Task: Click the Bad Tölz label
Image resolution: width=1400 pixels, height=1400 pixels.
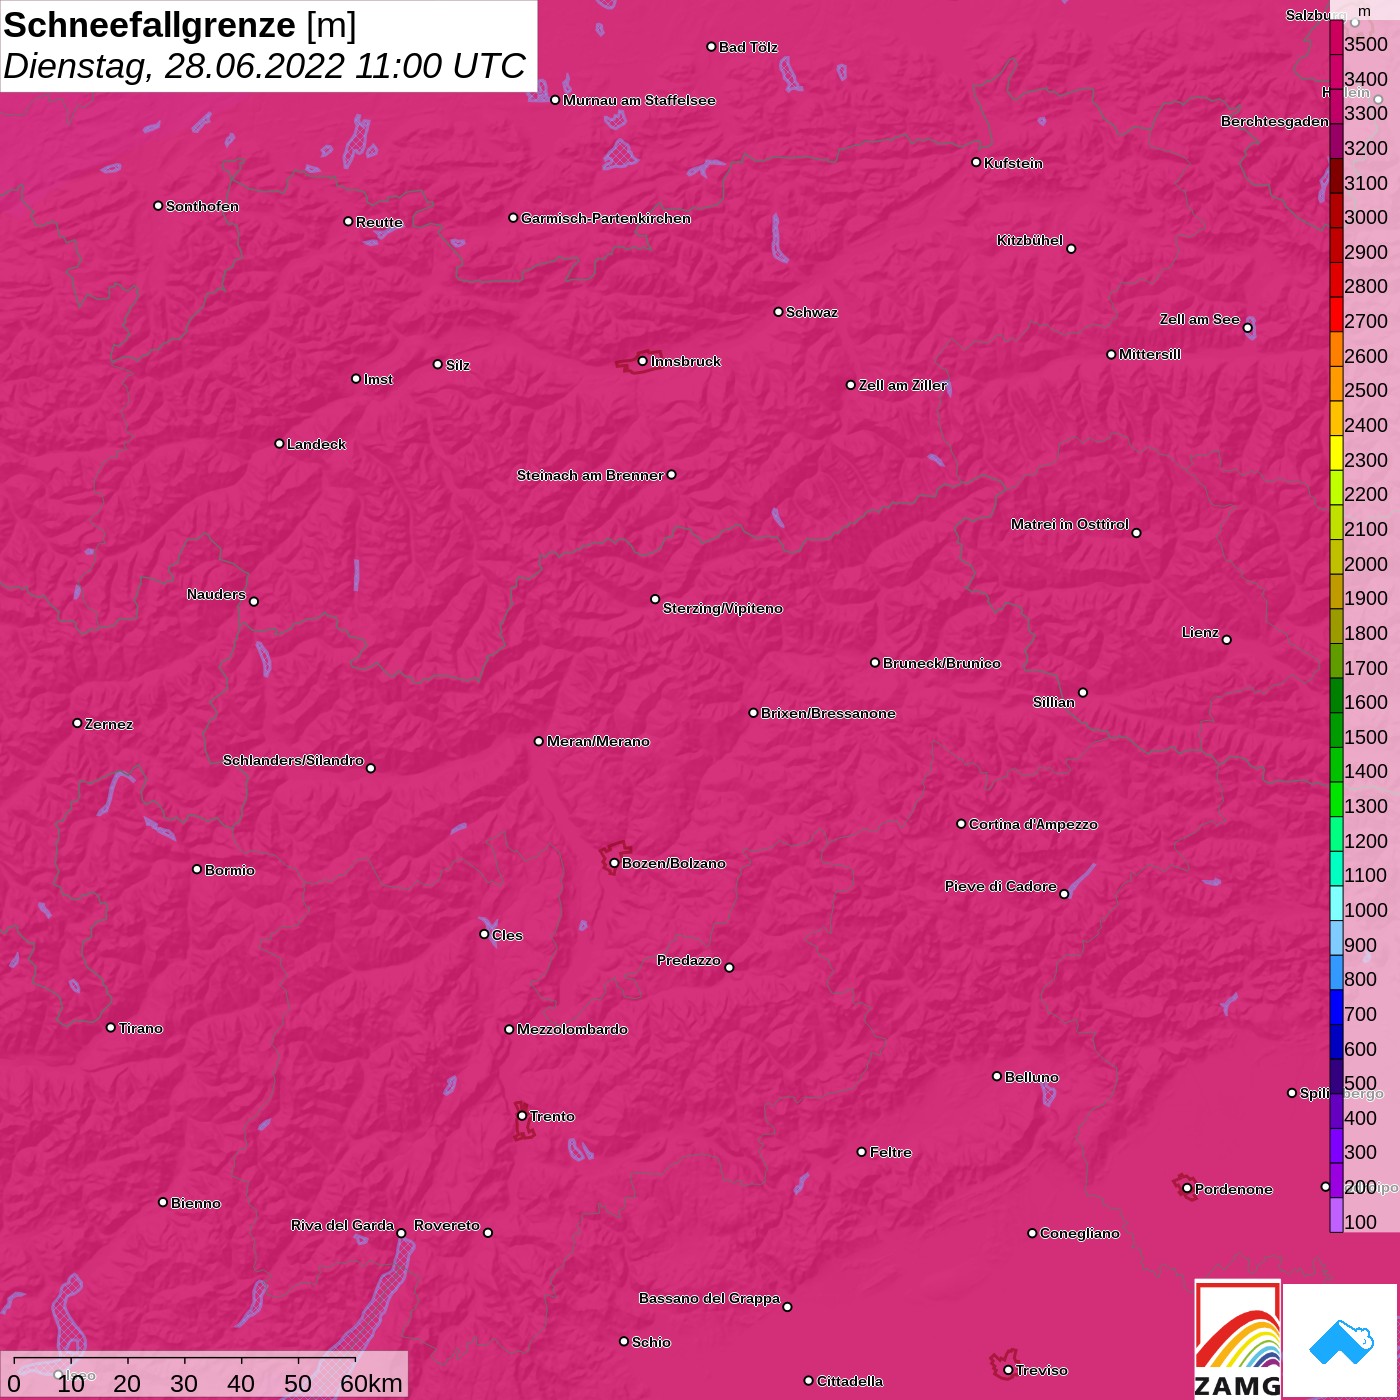Action: point(748,47)
